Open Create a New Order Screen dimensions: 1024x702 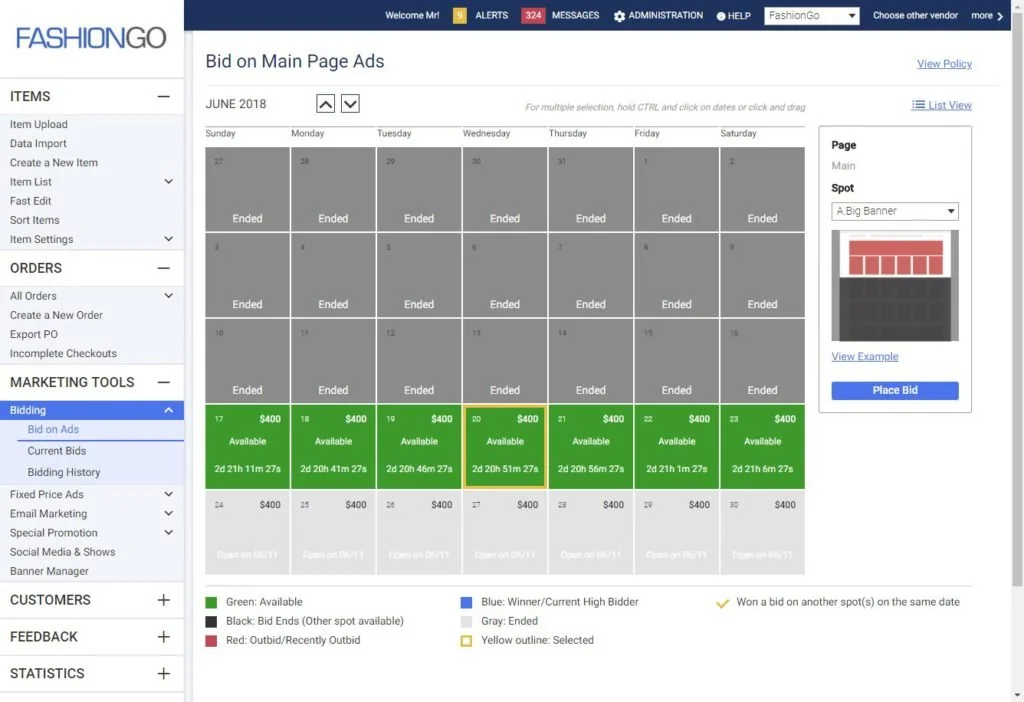pyautogui.click(x=56, y=315)
